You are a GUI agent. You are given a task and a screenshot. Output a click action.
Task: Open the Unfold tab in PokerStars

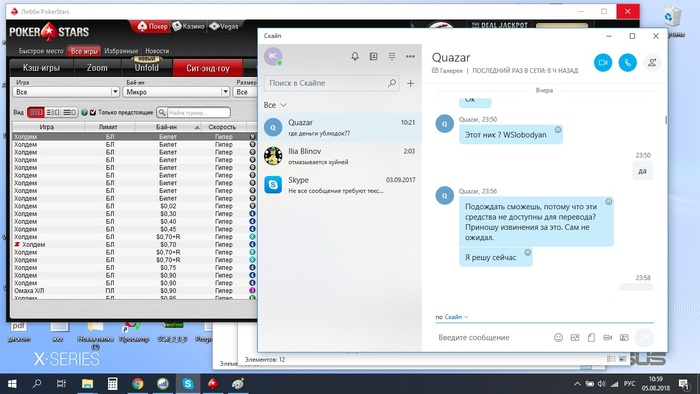coord(146,68)
